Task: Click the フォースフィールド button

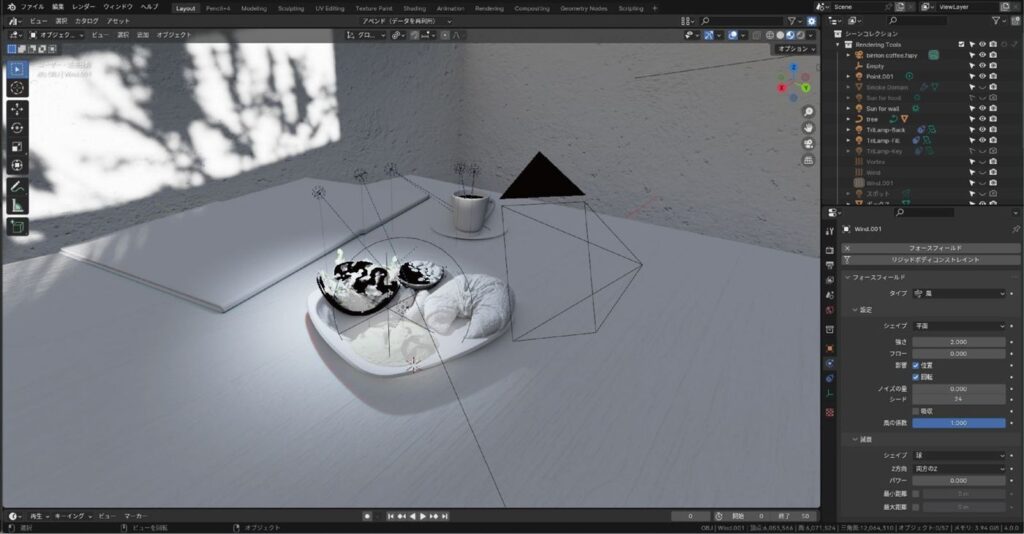Action: point(931,248)
